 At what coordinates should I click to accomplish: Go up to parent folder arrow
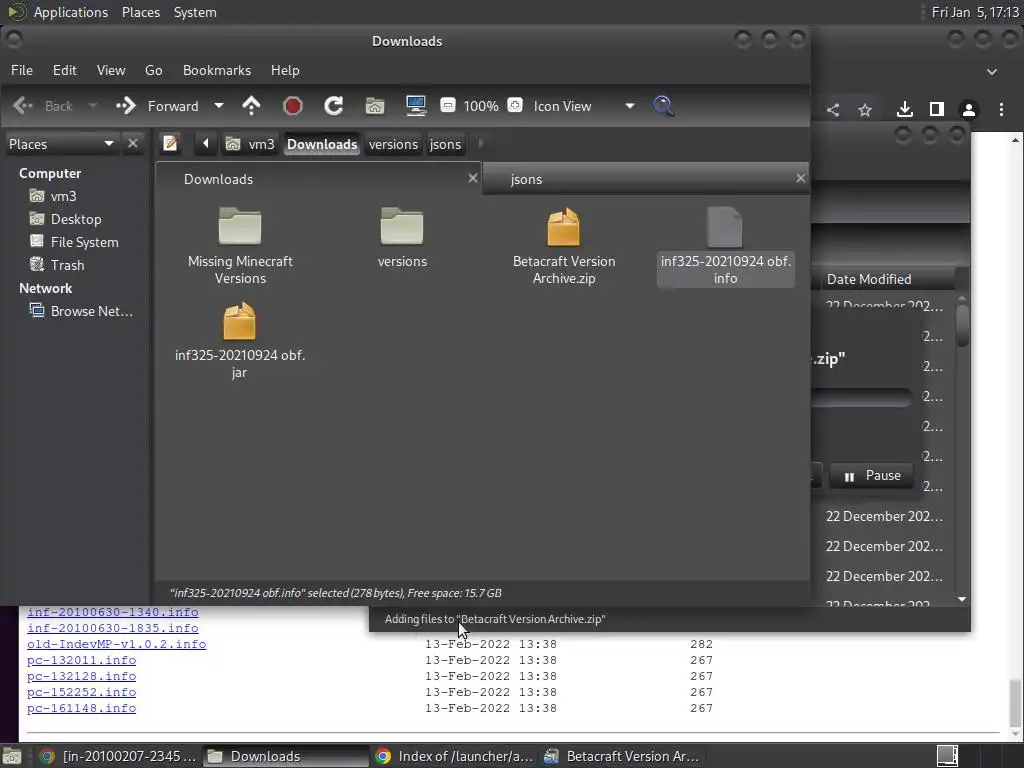[x=251, y=106]
